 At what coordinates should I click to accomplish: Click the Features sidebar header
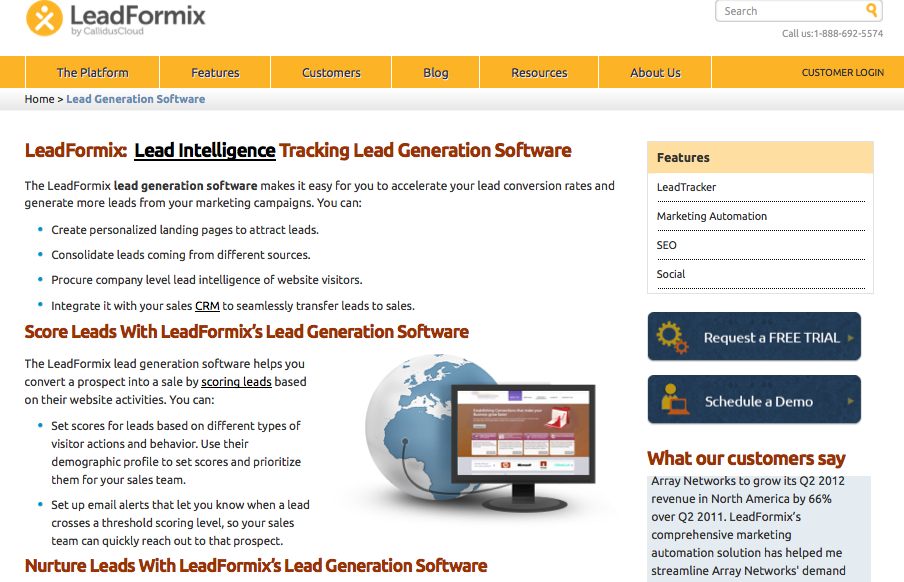[760, 157]
